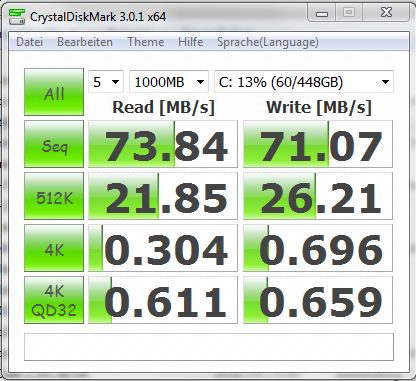Click the 512K read result 21.85
The image size is (416, 381).
163,196
